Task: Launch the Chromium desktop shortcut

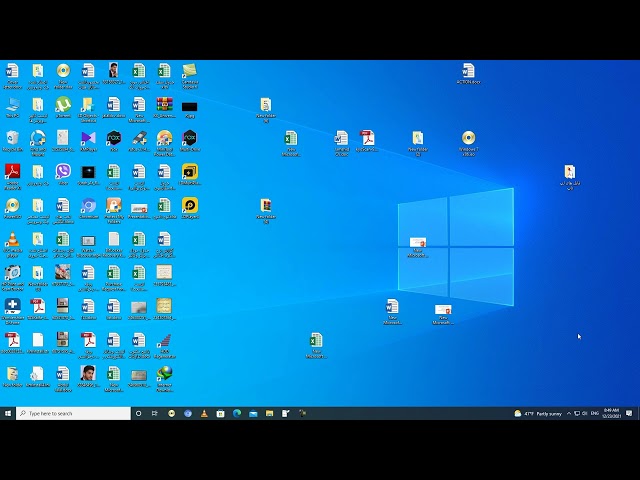Action: click(x=88, y=209)
